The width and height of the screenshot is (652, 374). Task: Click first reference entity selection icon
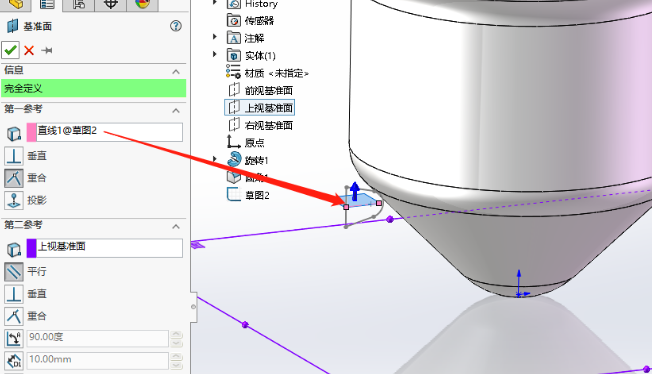[14, 134]
